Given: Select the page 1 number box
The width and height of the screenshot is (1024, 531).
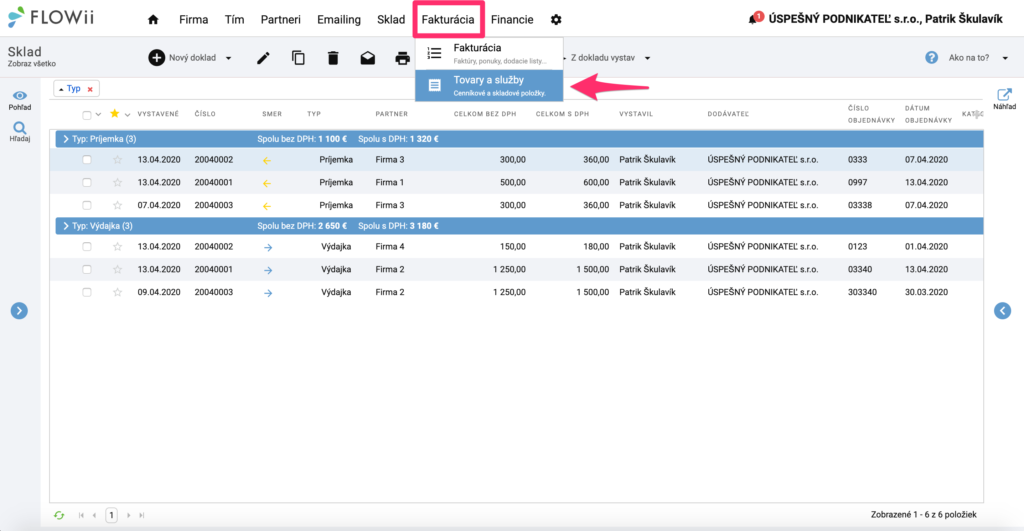Looking at the screenshot, I should click(x=112, y=515).
